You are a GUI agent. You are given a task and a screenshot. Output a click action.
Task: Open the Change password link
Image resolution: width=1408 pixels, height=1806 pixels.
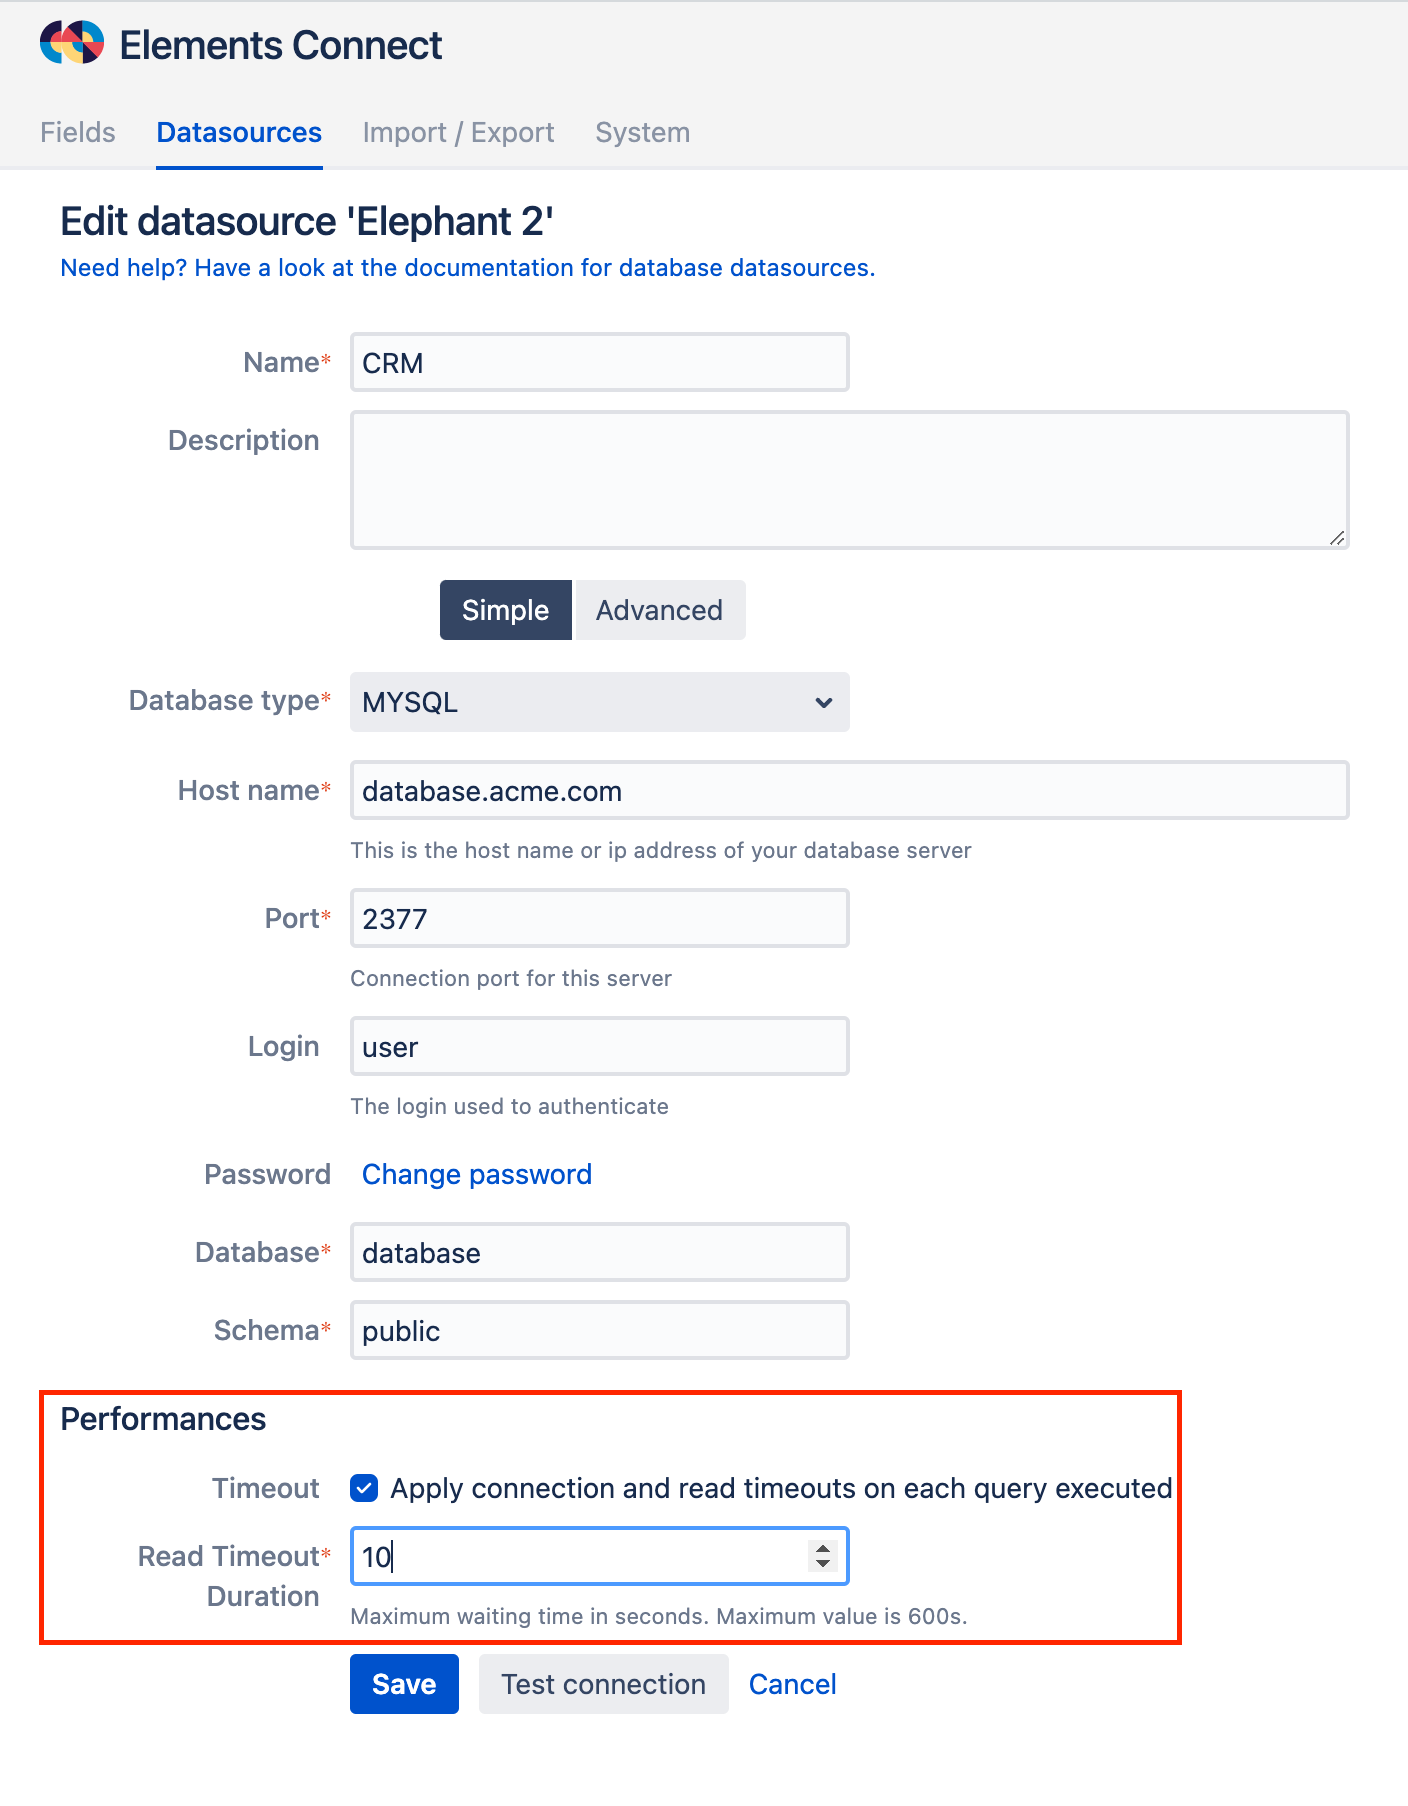476,1174
